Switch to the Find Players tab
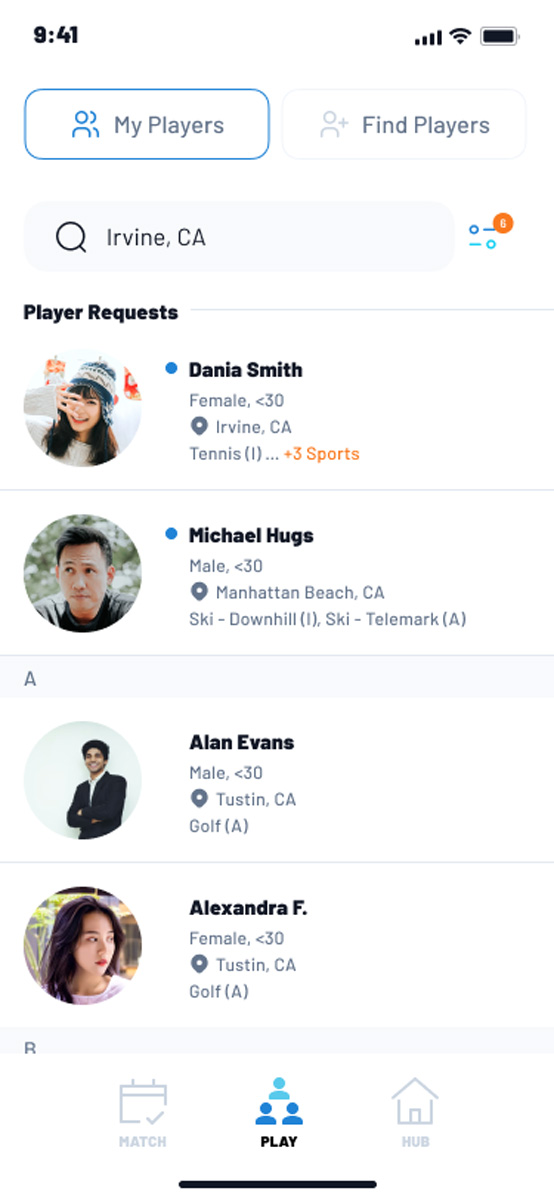The image size is (554, 1200). tap(404, 124)
